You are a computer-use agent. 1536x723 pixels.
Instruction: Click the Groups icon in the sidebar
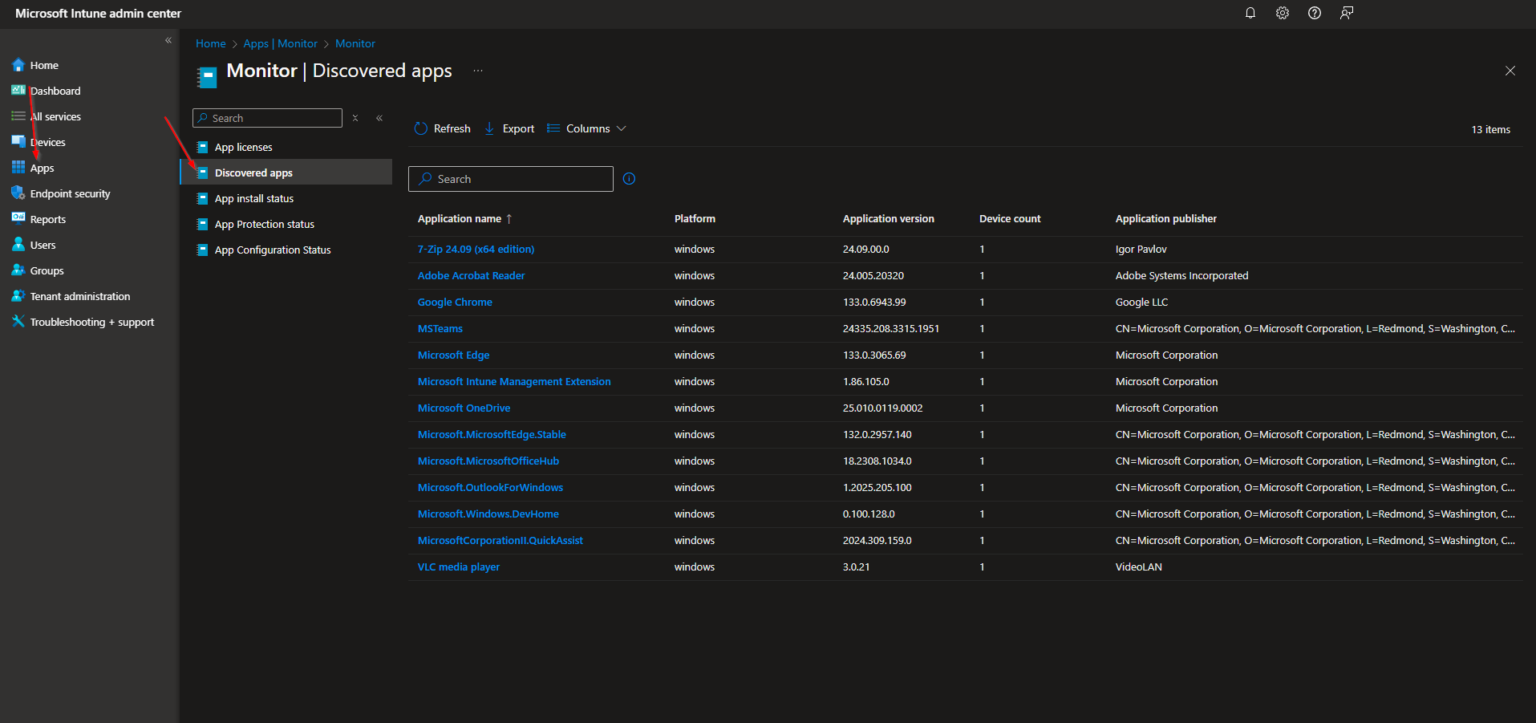(18, 270)
